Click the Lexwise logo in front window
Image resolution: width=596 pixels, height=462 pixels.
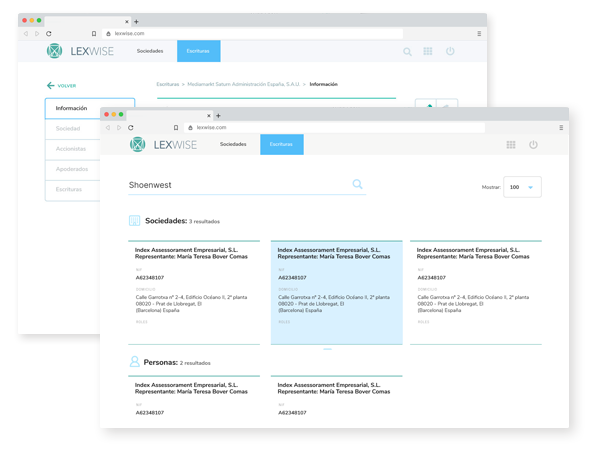point(163,144)
